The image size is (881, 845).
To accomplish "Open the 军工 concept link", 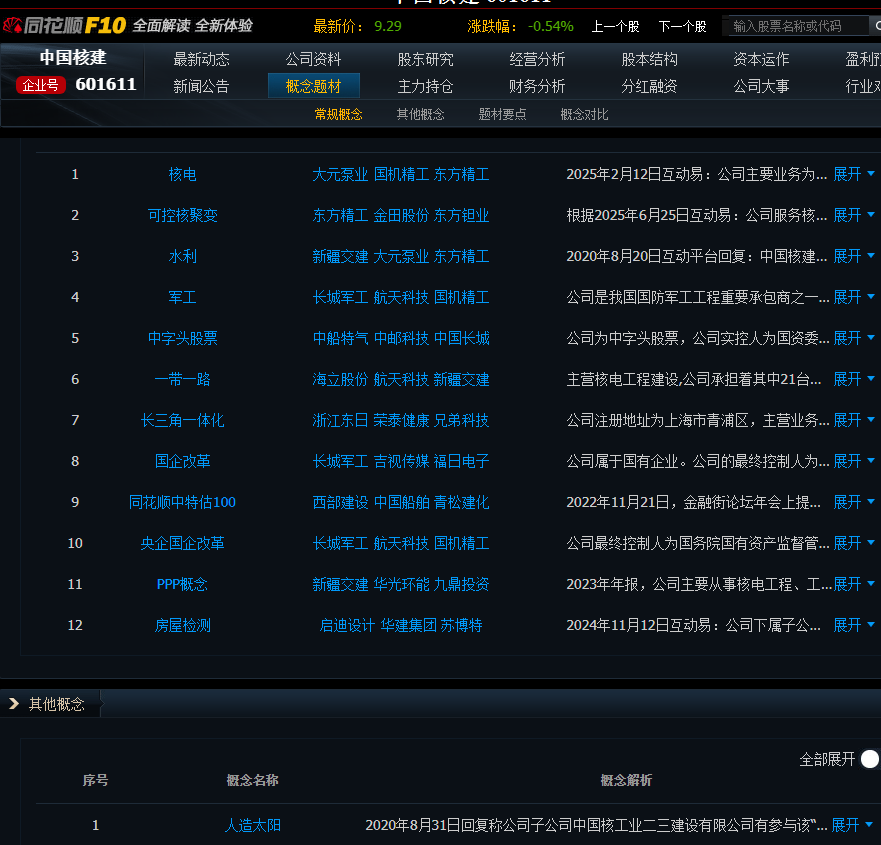I will tap(183, 297).
